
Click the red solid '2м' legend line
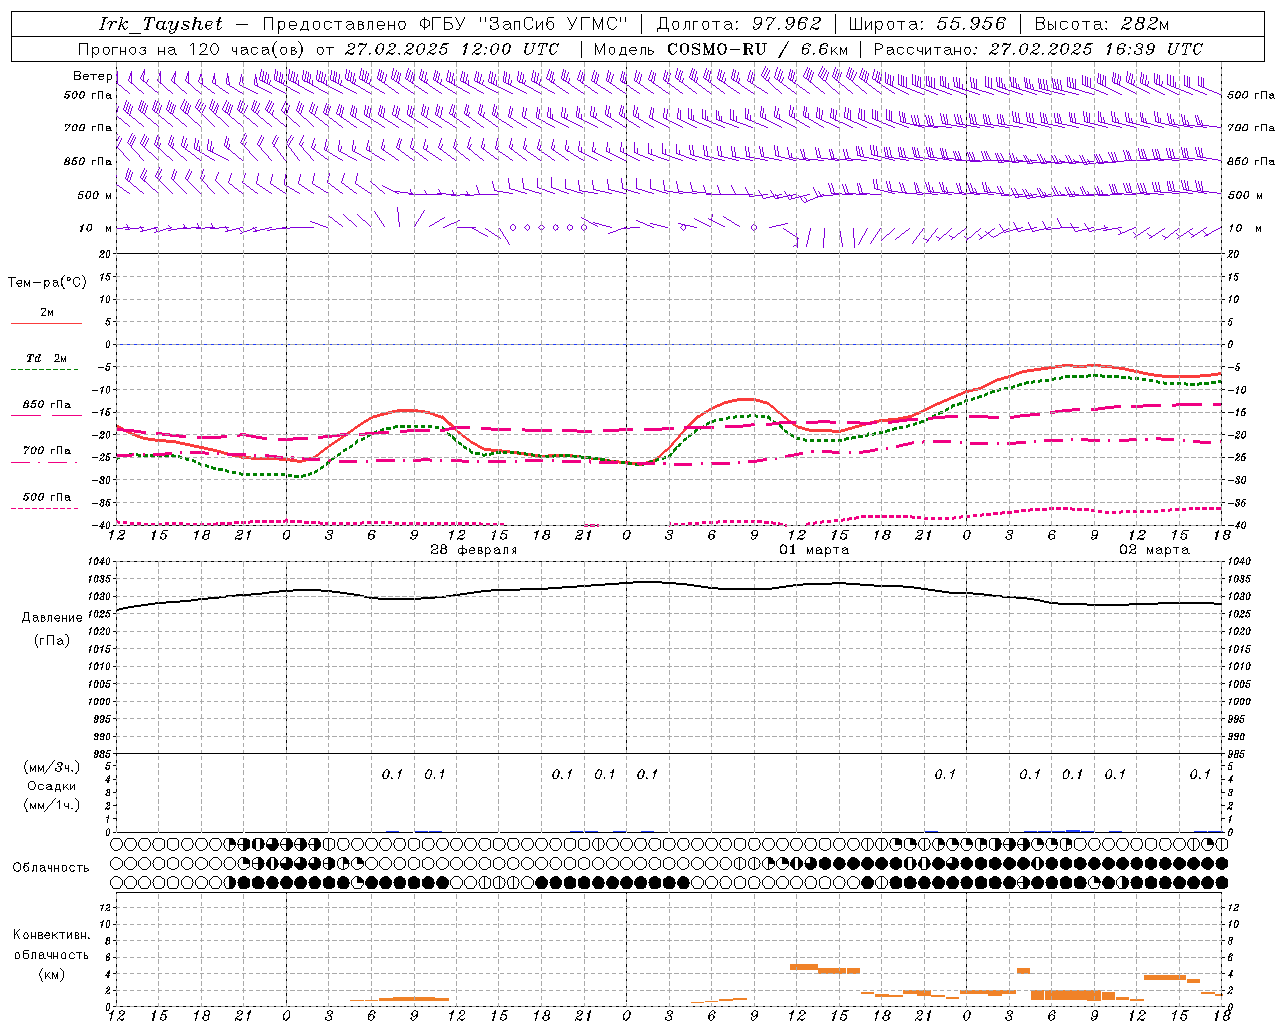(46, 324)
